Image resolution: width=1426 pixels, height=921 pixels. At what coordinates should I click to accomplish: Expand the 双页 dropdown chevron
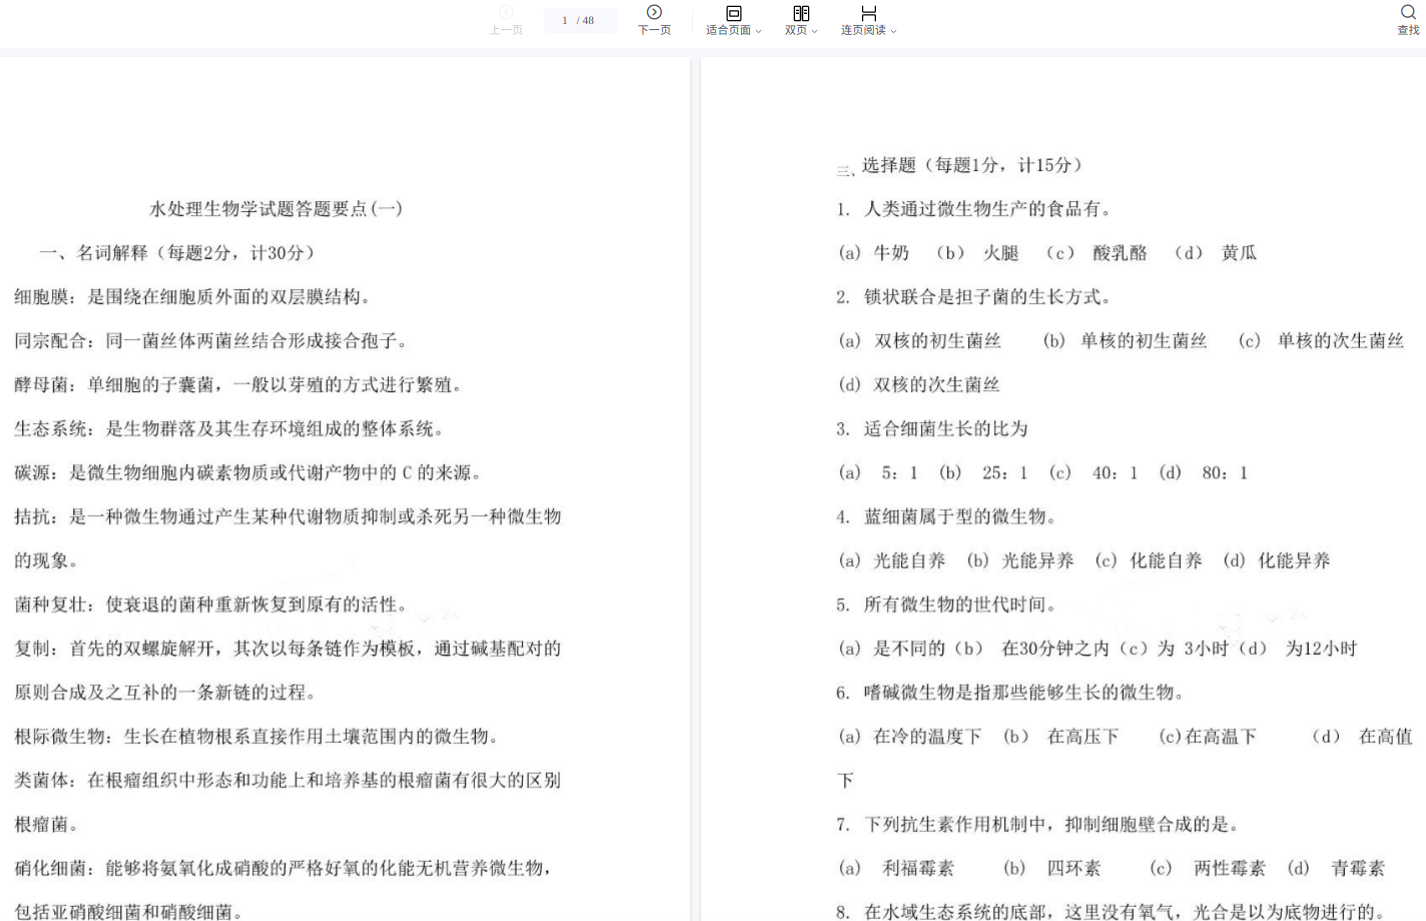(815, 31)
